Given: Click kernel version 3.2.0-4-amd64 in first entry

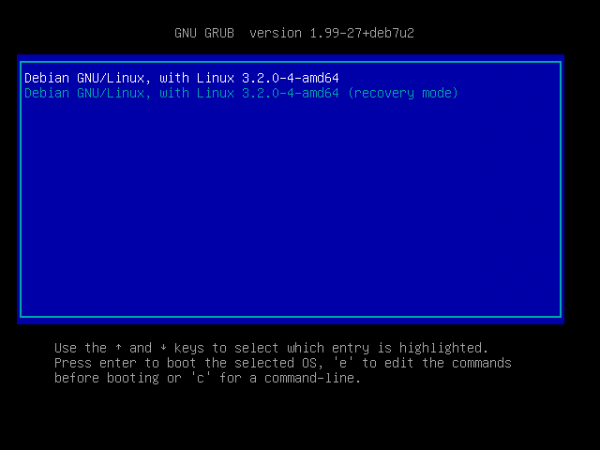Looking at the screenshot, I should [290, 78].
